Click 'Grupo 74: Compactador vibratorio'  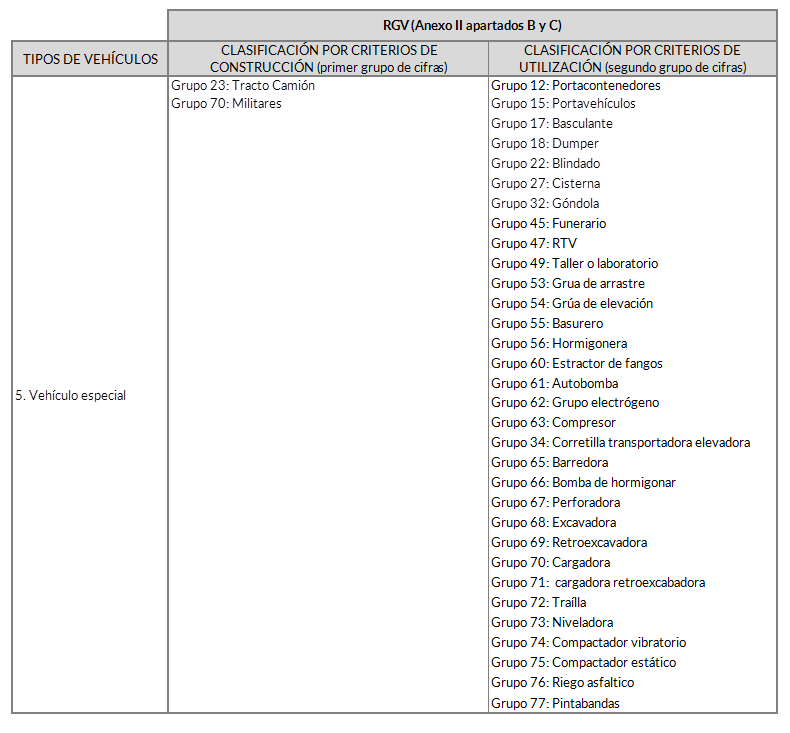pos(588,643)
